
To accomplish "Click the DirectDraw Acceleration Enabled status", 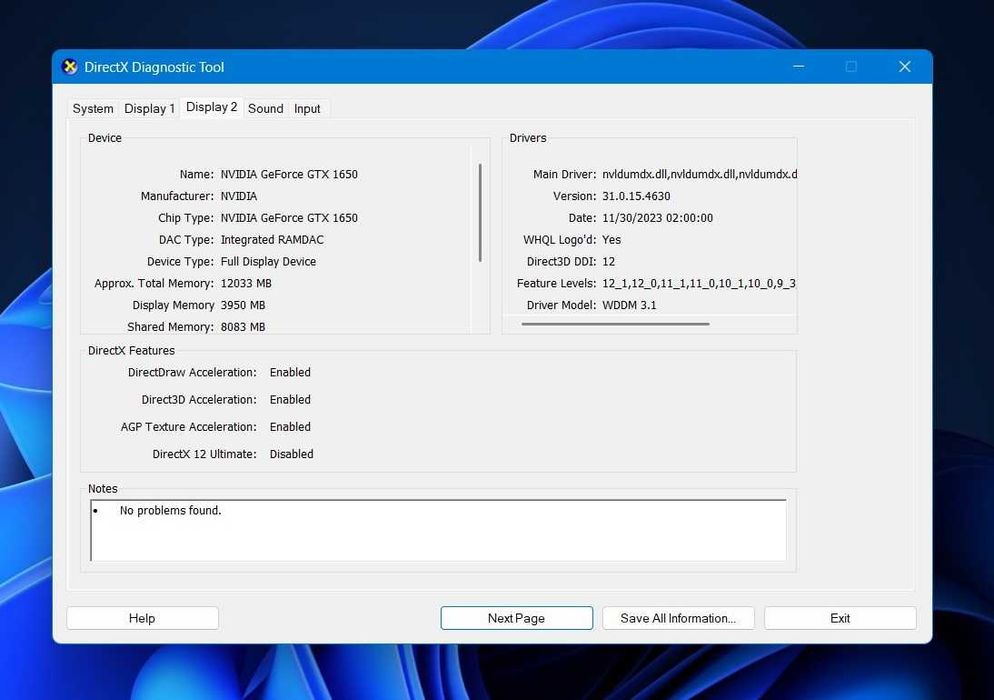I will coord(290,372).
